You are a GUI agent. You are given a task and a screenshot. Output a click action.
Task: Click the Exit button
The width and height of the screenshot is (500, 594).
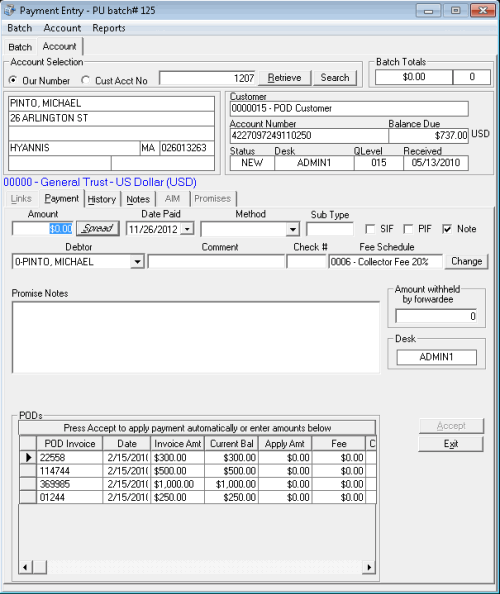tap(451, 444)
